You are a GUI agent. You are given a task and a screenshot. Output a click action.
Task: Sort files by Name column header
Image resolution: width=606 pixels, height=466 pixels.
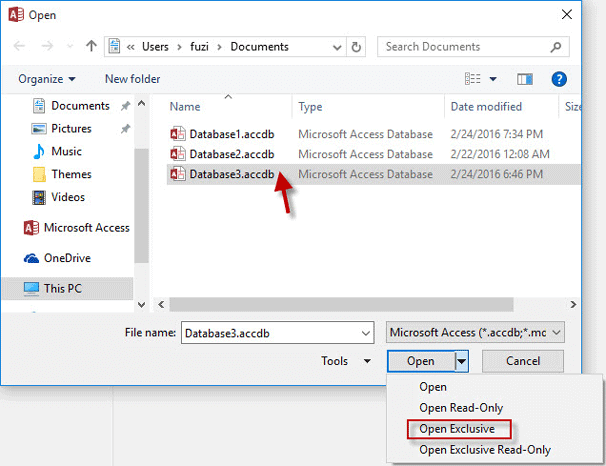pyautogui.click(x=185, y=107)
